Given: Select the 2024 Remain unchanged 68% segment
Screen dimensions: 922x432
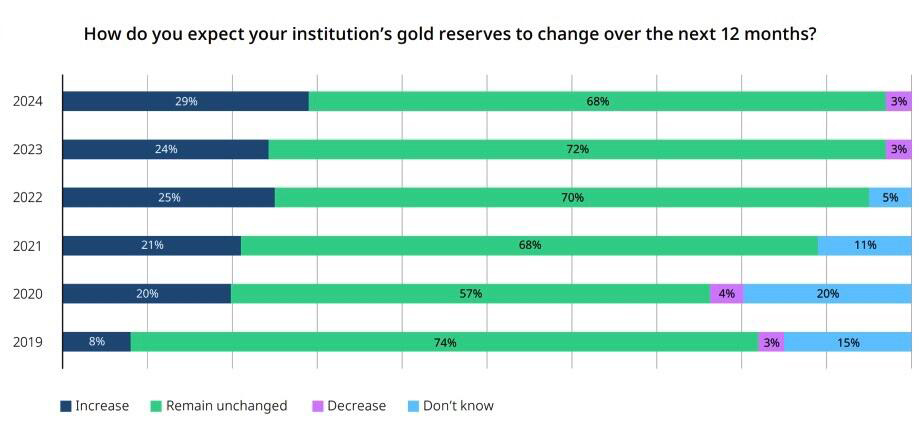Looking at the screenshot, I should 597,101.
